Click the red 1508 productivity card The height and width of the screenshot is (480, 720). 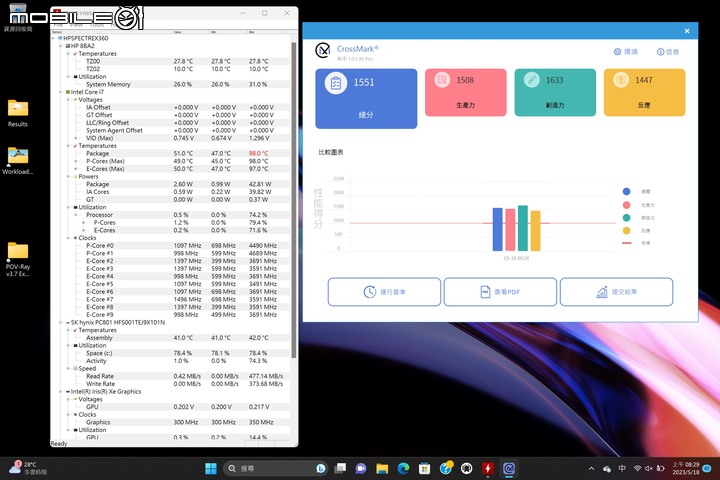tap(466, 92)
